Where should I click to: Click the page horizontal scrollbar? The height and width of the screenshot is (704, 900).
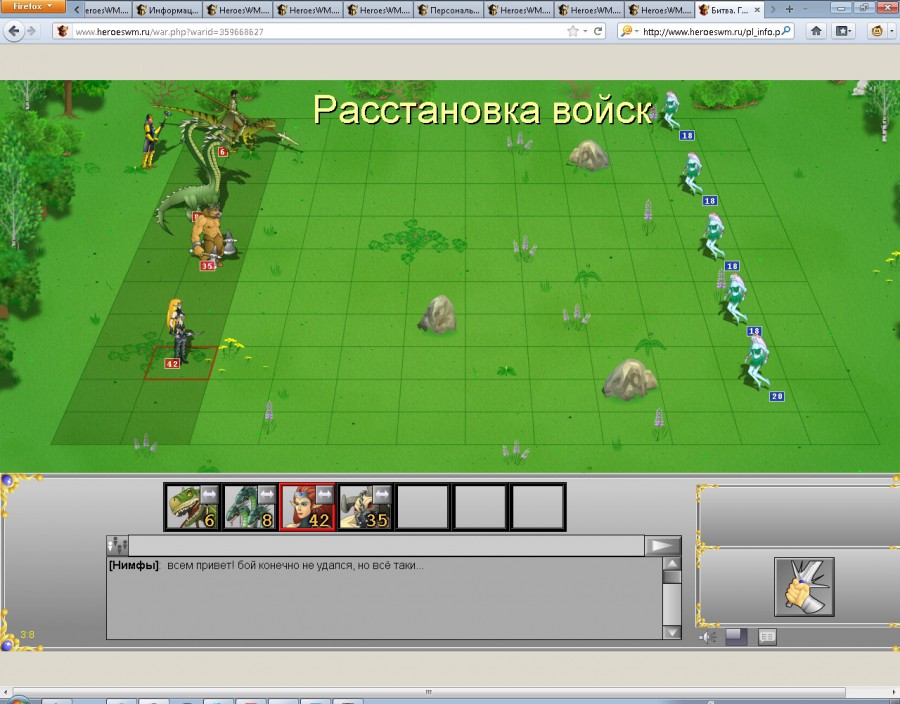[429, 692]
